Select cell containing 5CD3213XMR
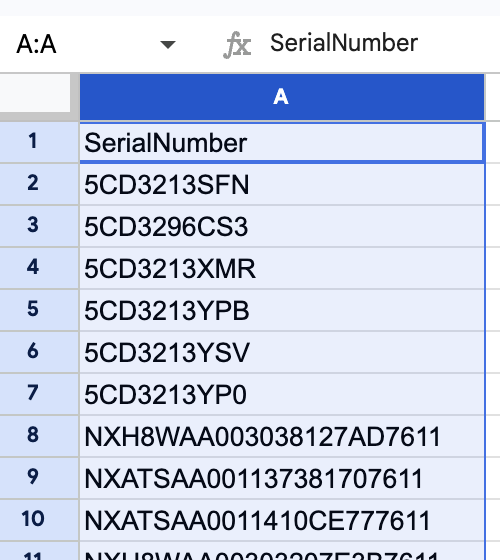Image resolution: width=500 pixels, height=560 pixels. 282,268
